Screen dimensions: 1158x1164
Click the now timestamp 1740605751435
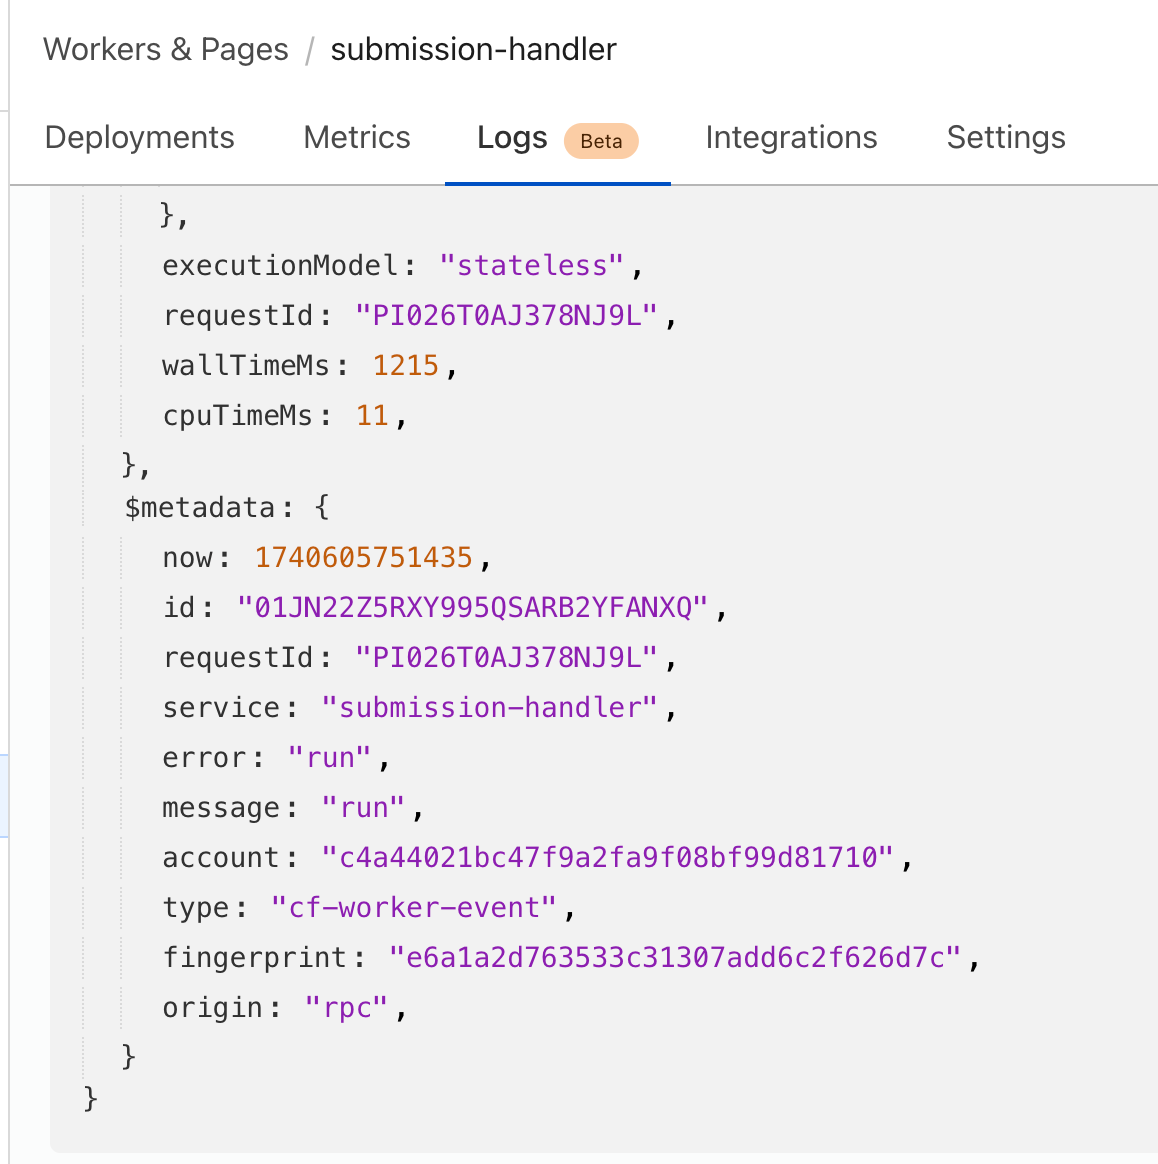[364, 558]
